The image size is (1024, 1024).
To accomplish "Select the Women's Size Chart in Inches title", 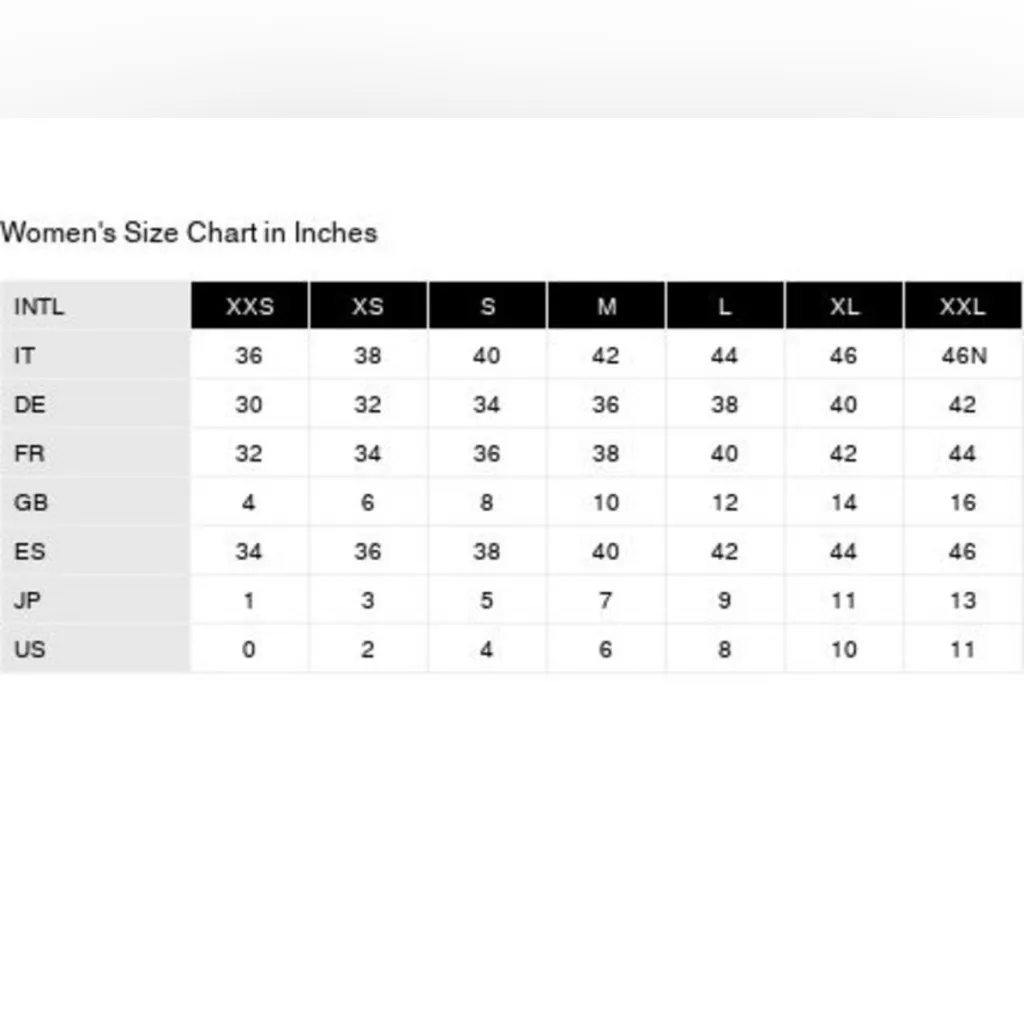I will (x=189, y=233).
